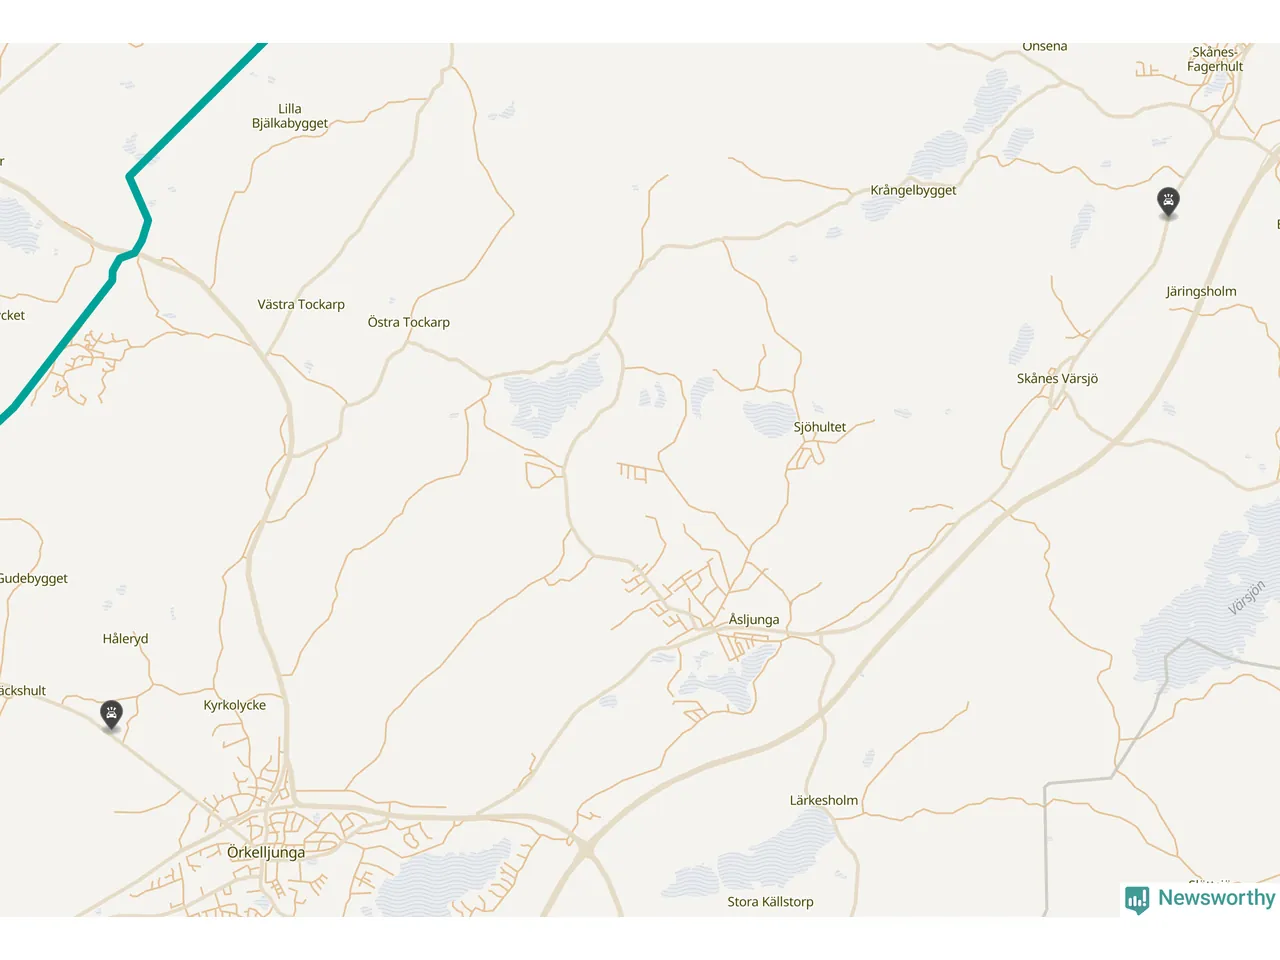Select the Håleryd label
1280x960 pixels.
pos(125,639)
